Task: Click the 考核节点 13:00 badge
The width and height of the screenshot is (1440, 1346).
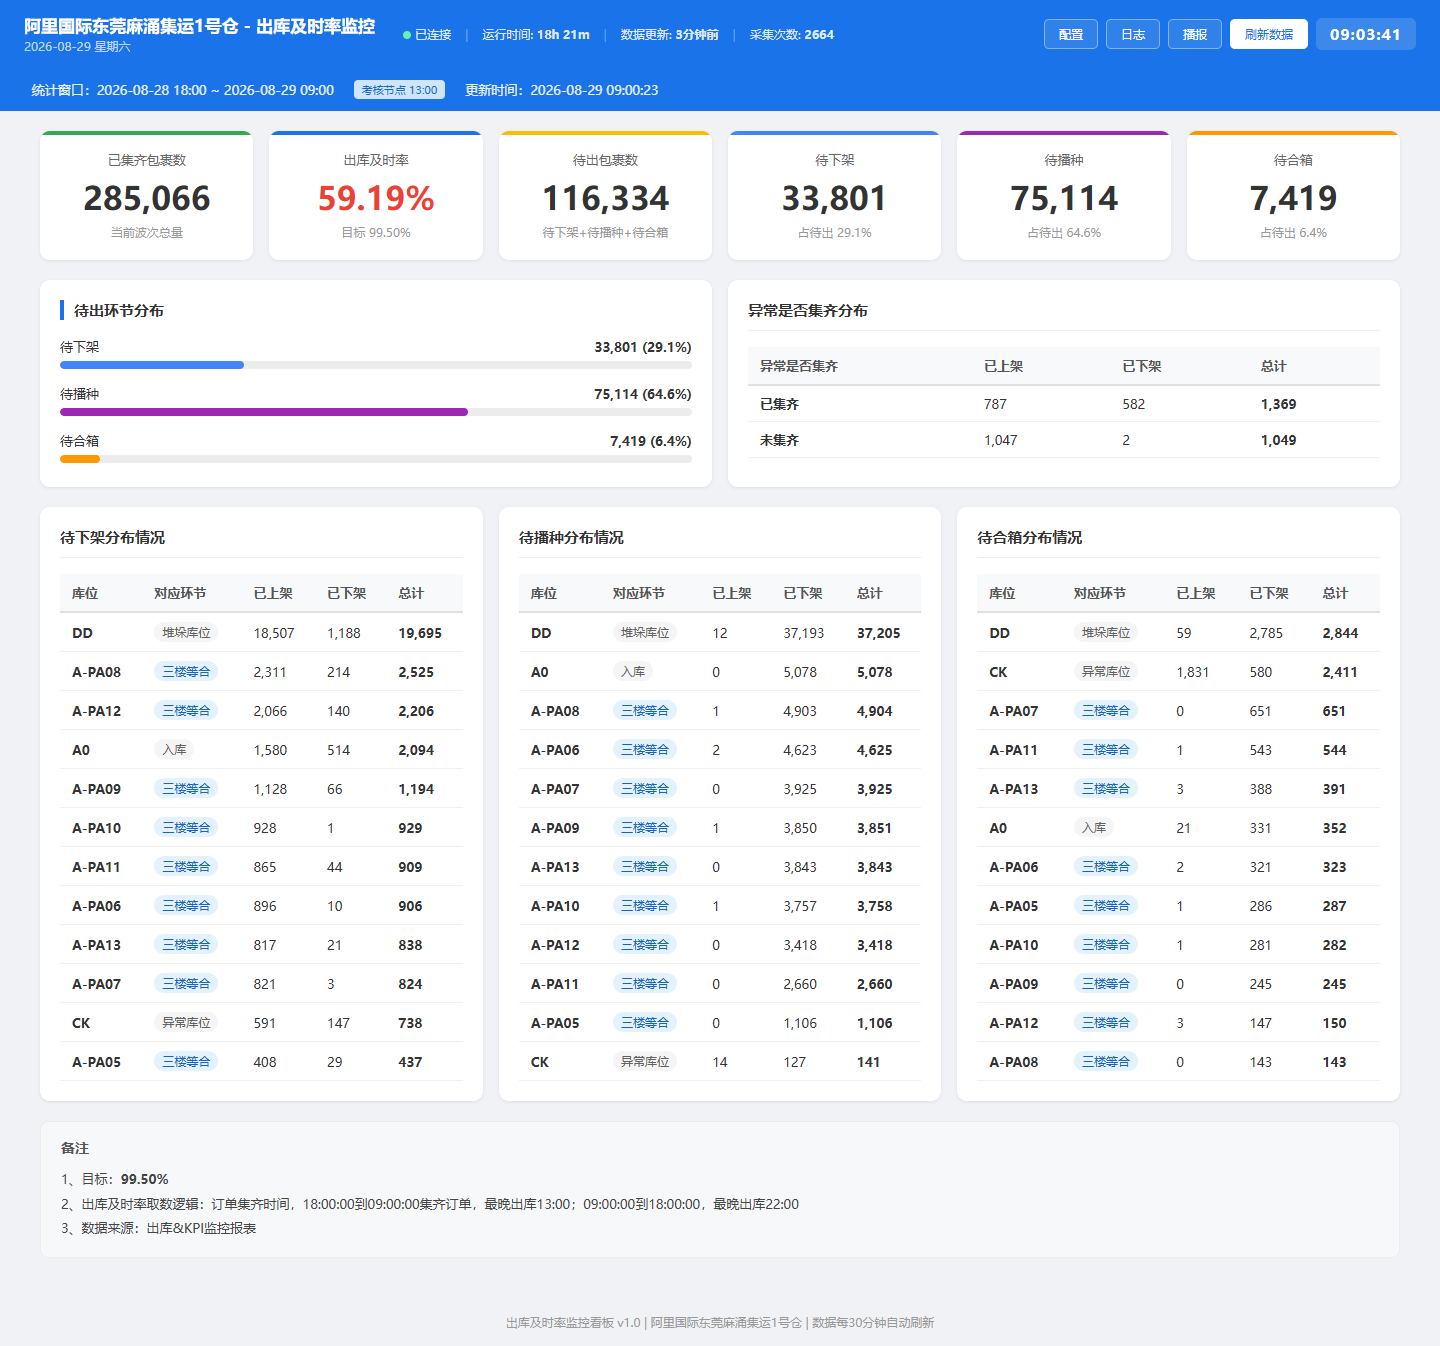Action: tap(399, 90)
